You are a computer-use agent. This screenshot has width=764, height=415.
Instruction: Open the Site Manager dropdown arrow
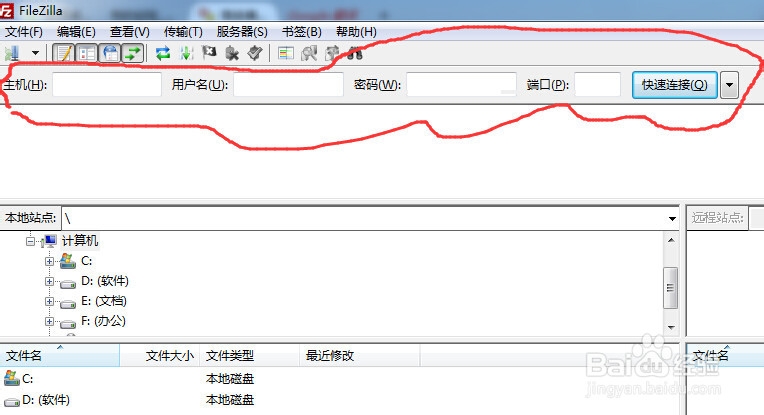[x=36, y=53]
